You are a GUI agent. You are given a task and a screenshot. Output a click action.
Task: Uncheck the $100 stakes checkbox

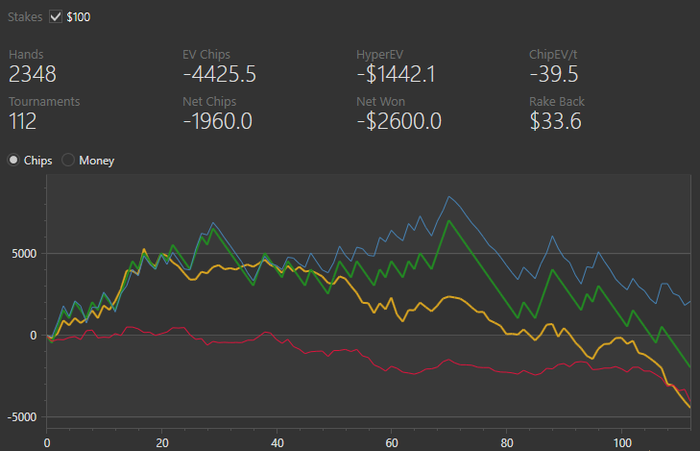point(56,17)
